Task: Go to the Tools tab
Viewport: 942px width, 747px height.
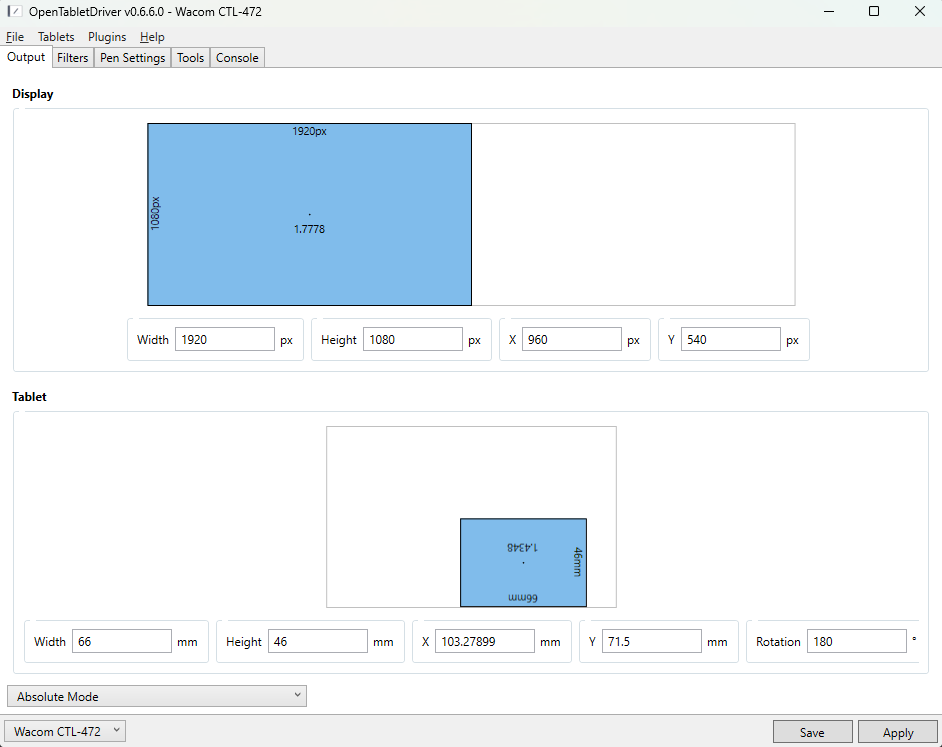Action: [190, 58]
